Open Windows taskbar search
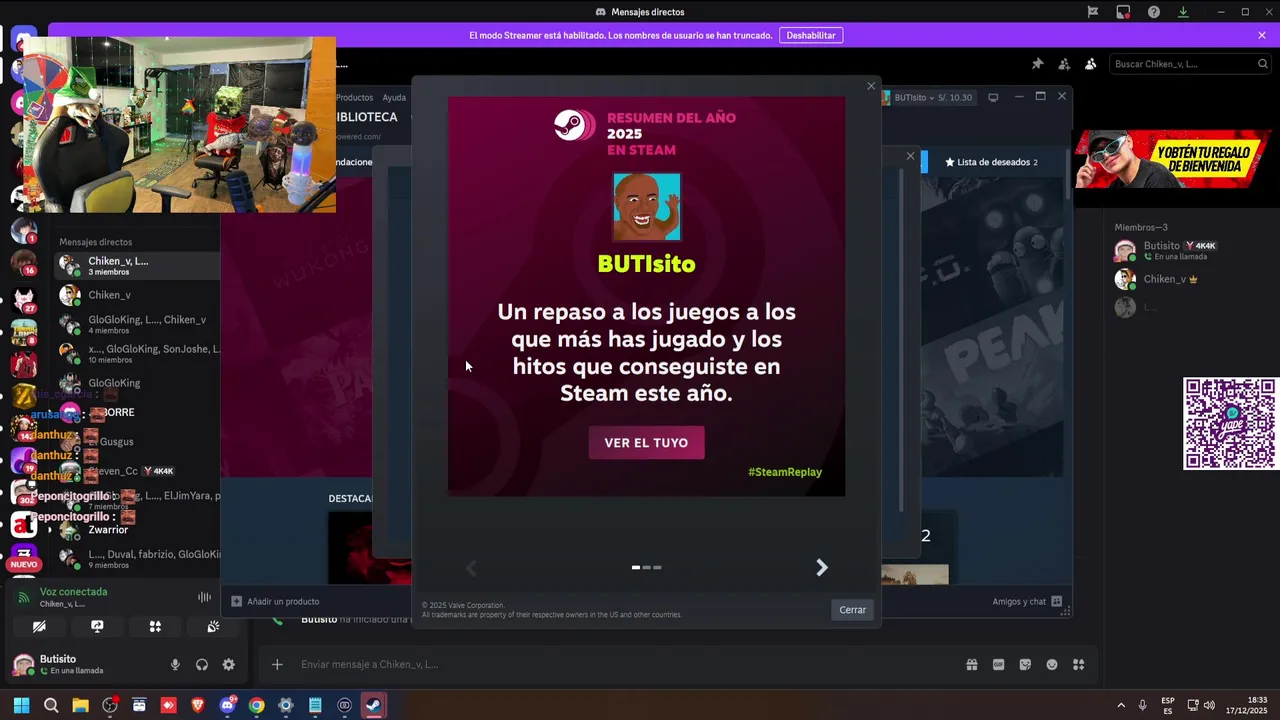This screenshot has height=720, width=1280. click(51, 705)
